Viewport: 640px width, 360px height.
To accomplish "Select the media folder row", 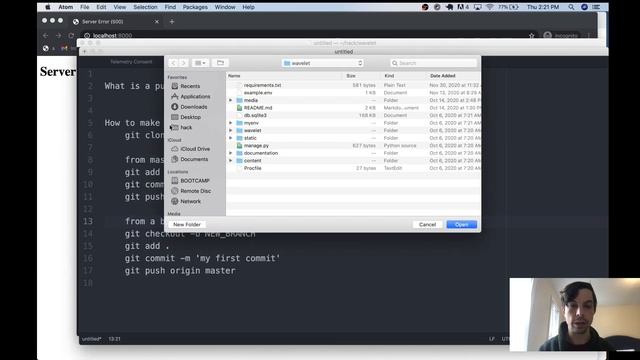I will click(353, 100).
